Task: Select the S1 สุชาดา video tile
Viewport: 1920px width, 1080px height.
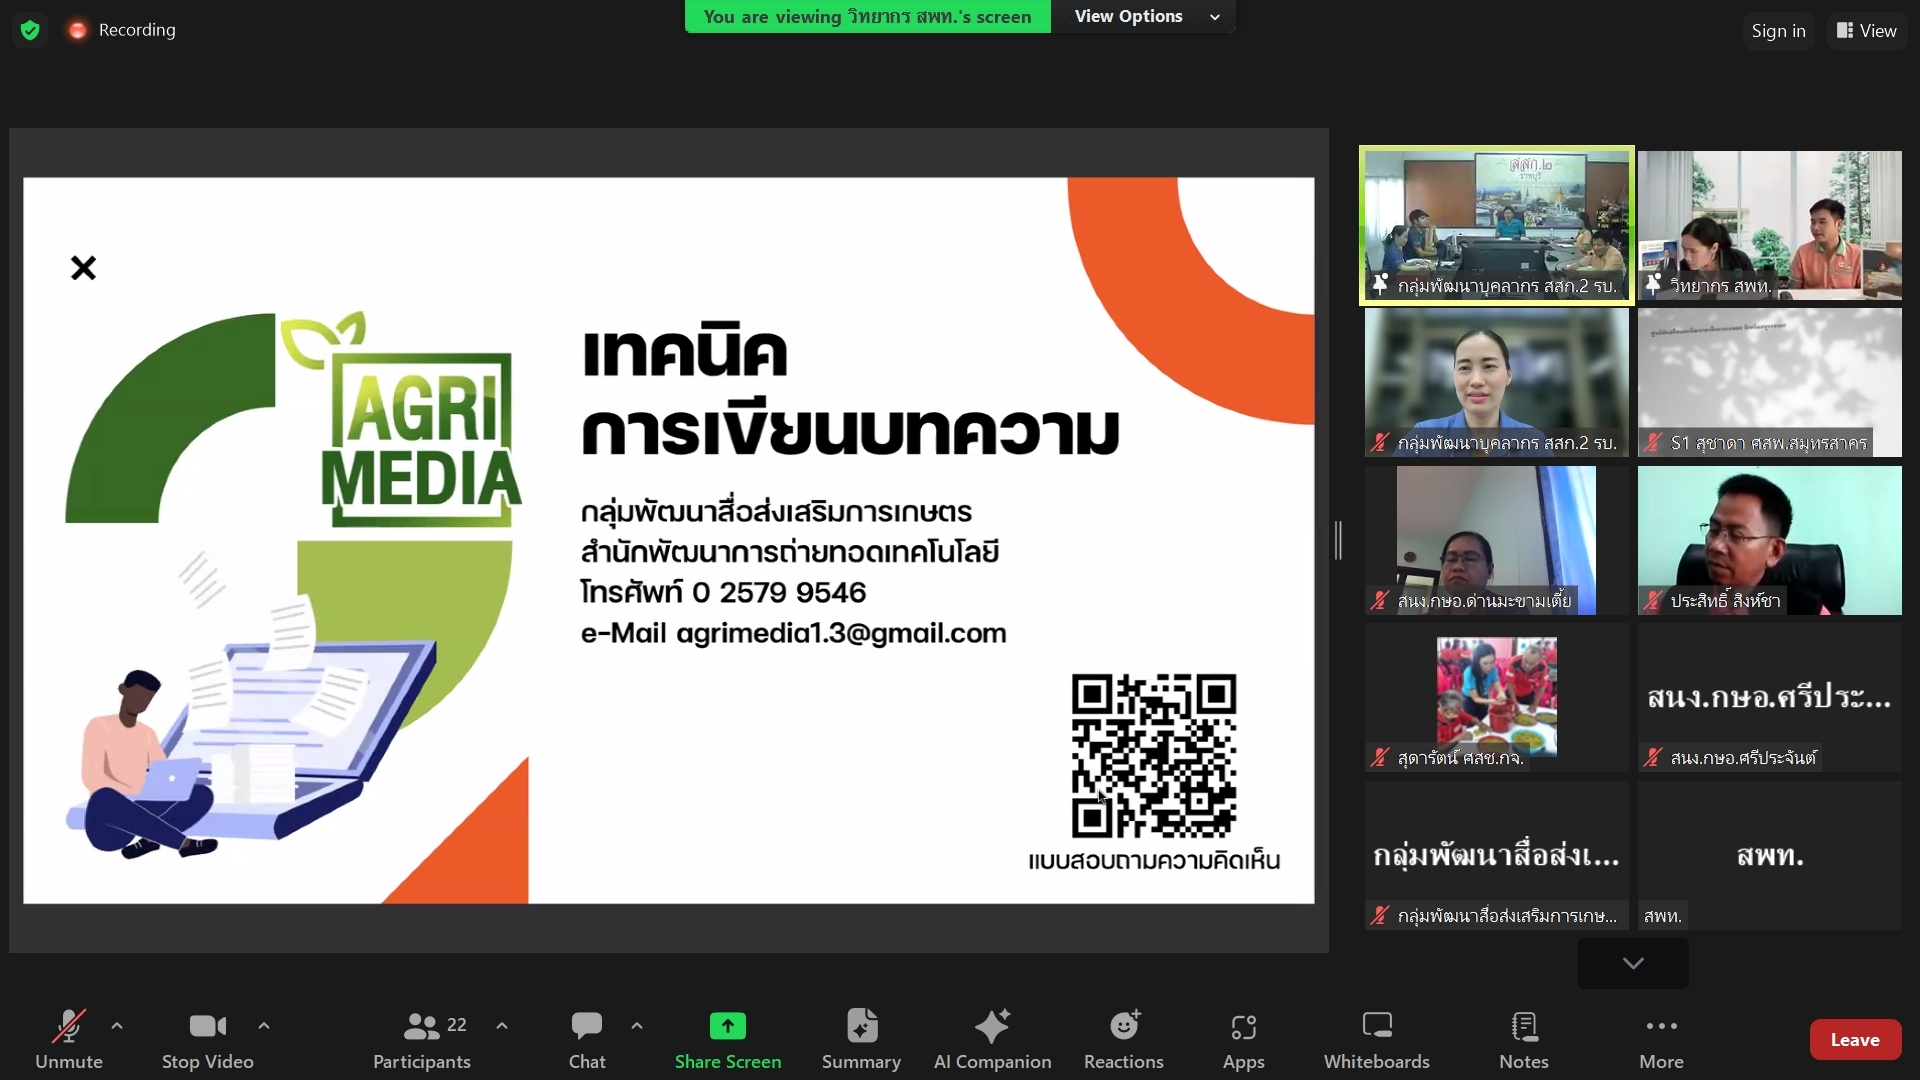Action: point(1769,382)
